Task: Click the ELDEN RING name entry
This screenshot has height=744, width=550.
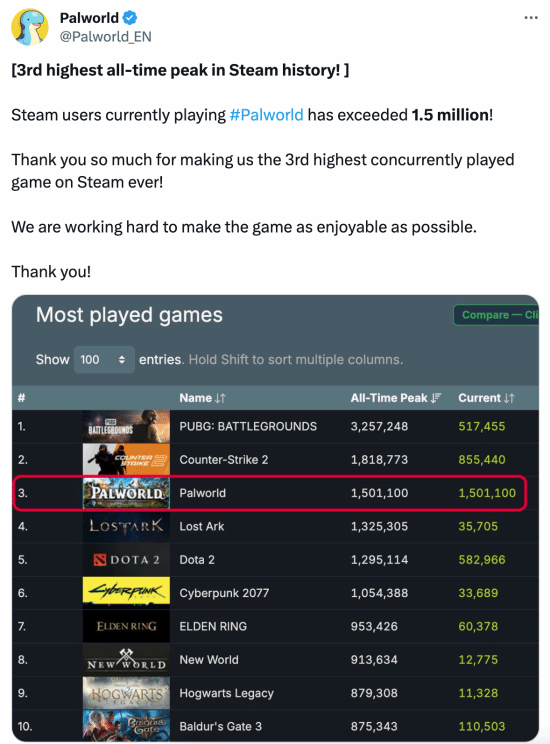Action: pos(213,626)
